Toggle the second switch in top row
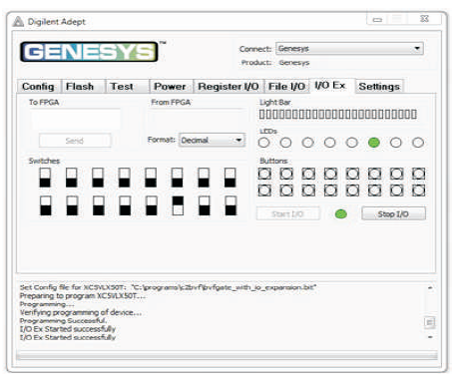This screenshot has width=454, height=380. point(71,178)
